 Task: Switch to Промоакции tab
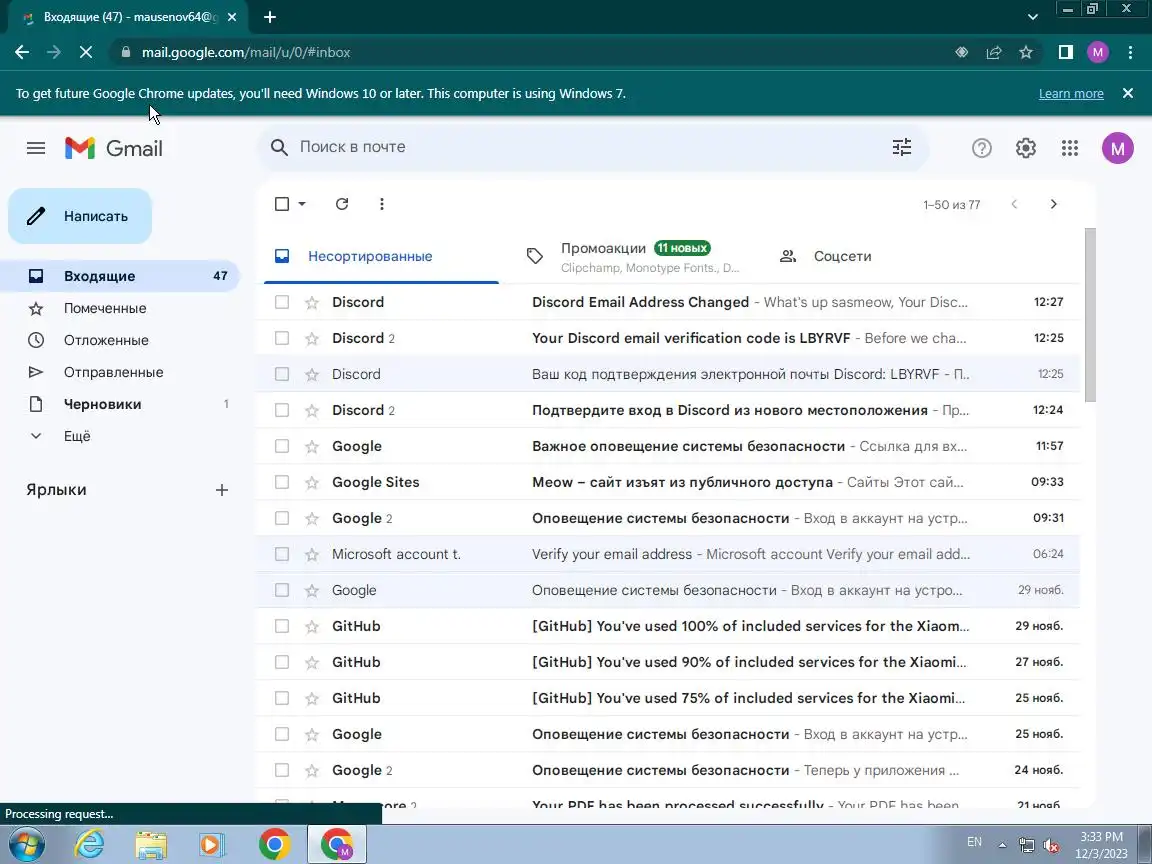[633, 256]
